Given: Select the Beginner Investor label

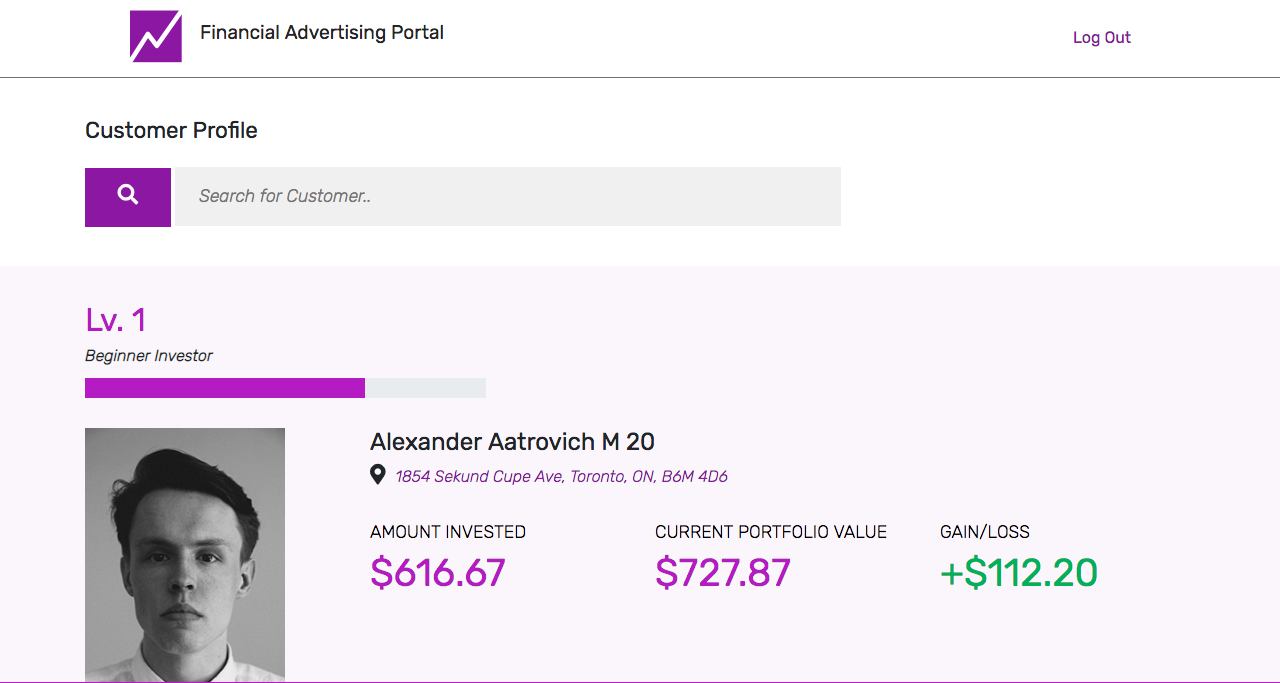Looking at the screenshot, I should (149, 356).
